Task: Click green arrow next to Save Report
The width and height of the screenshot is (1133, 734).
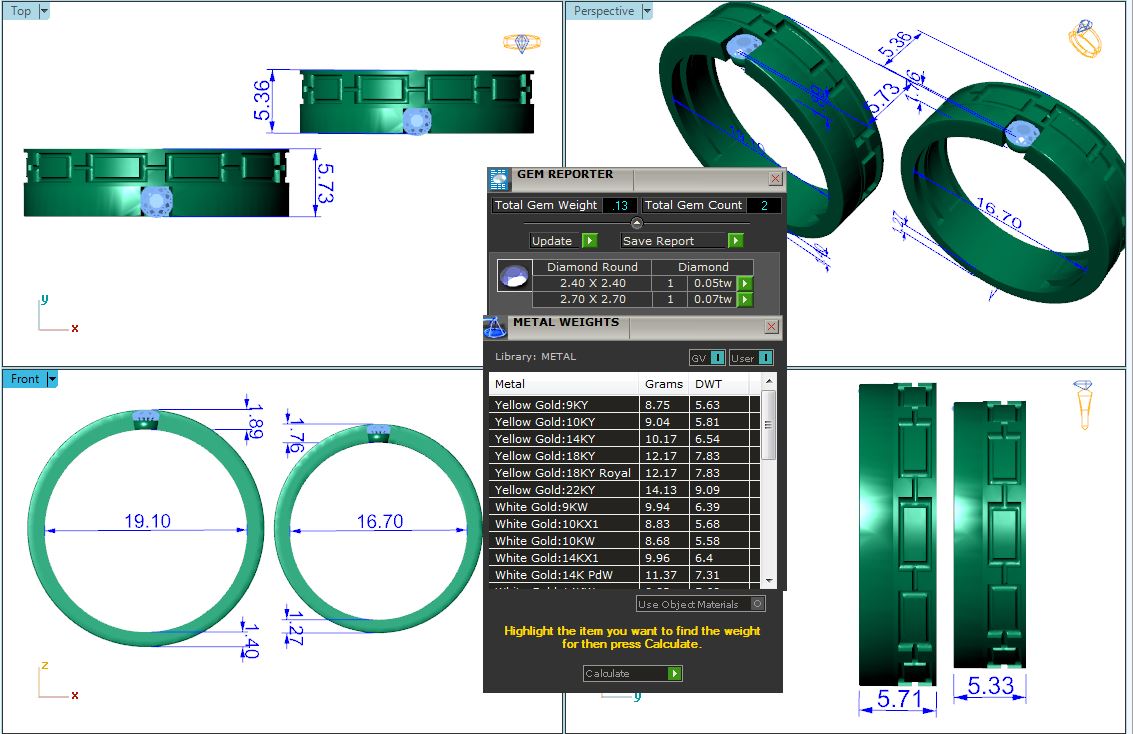Action: click(735, 241)
